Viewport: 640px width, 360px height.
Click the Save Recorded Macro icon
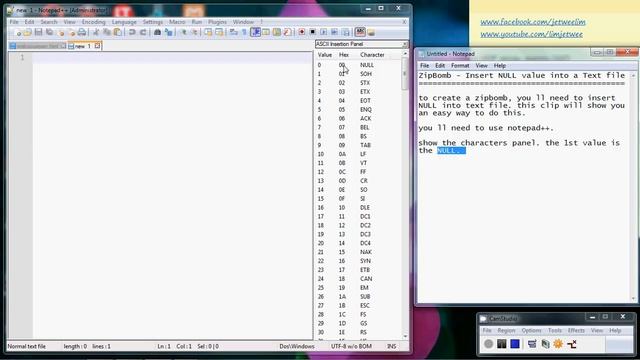point(346,32)
